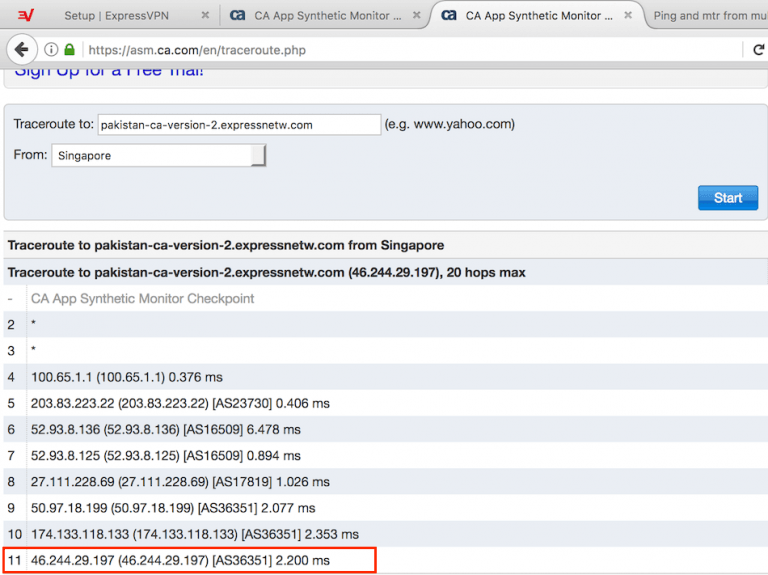Close the second CA App Synthetic Monitor tab
768x575 pixels.
(x=416, y=15)
